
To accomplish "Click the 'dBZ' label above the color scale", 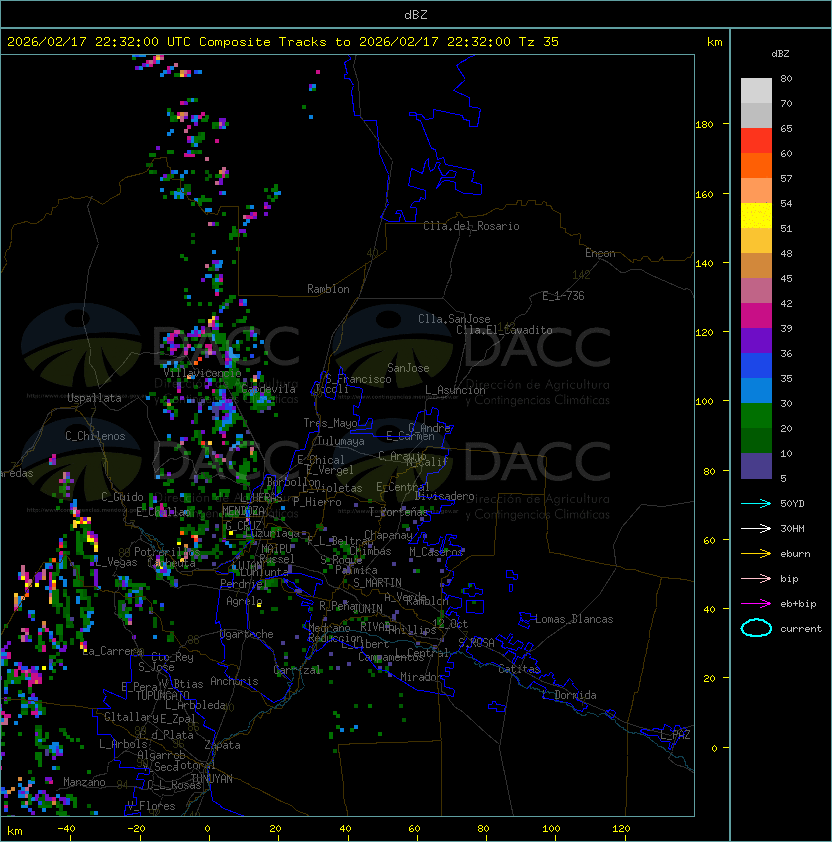I will pos(780,54).
